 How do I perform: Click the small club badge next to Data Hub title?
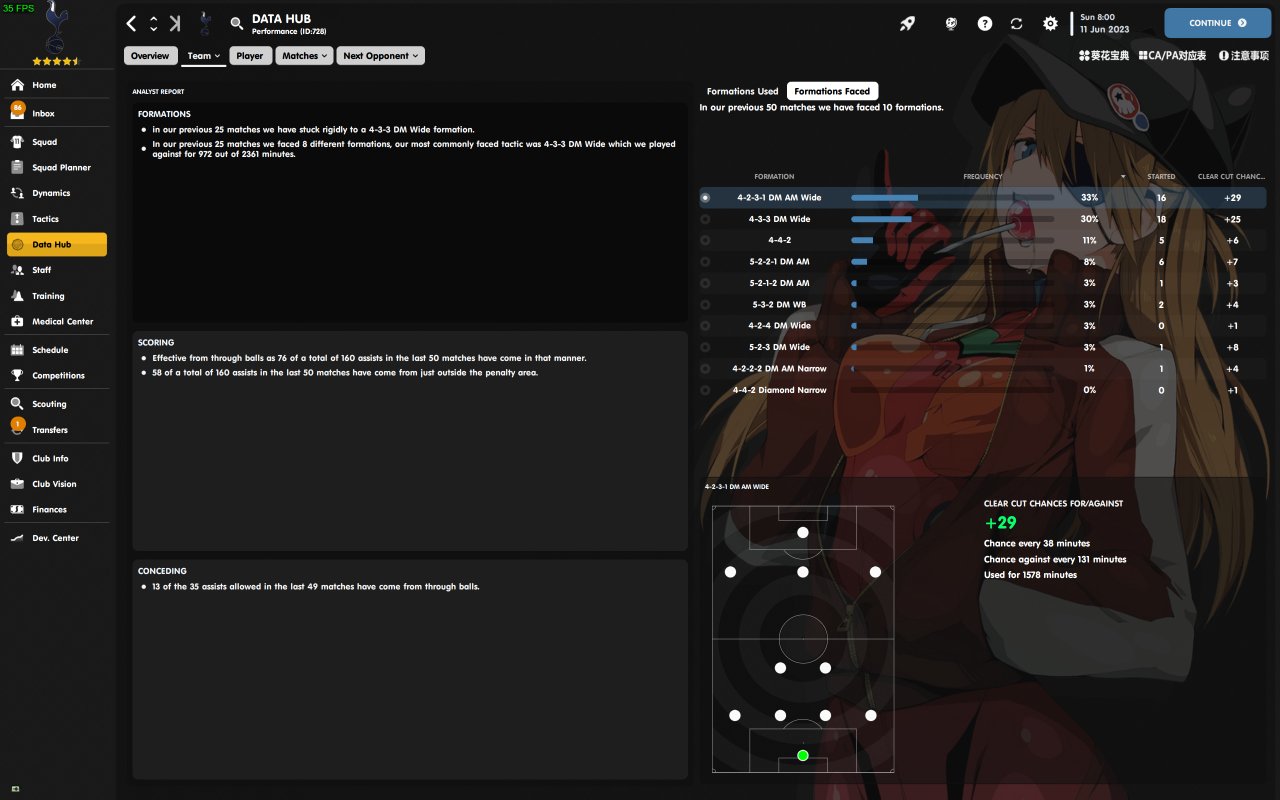pos(206,23)
